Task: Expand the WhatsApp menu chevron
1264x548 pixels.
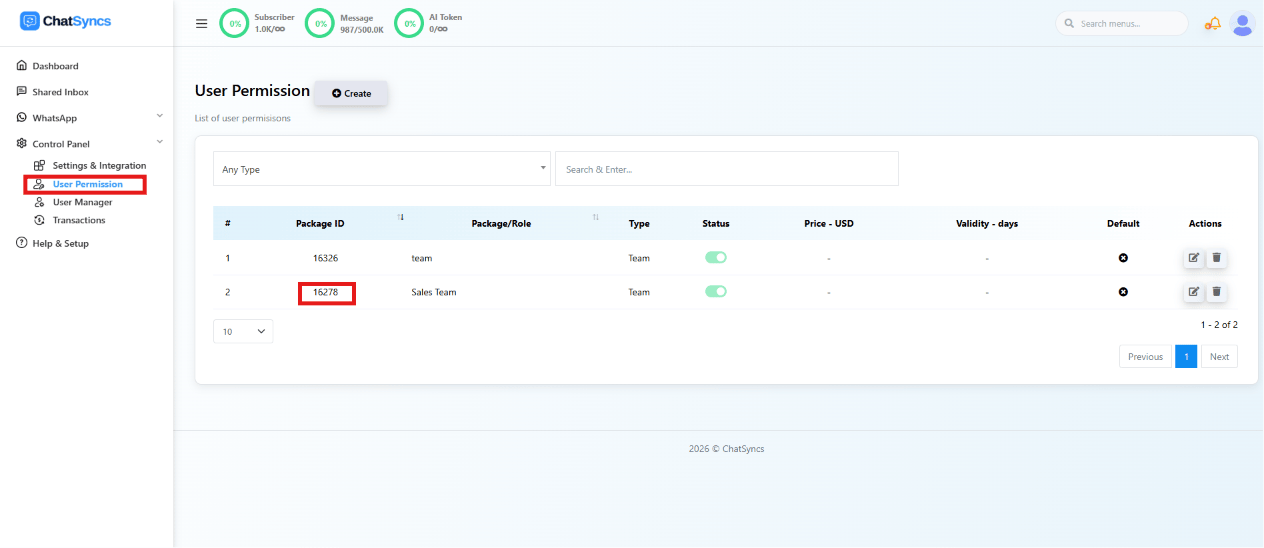Action: click(x=160, y=117)
